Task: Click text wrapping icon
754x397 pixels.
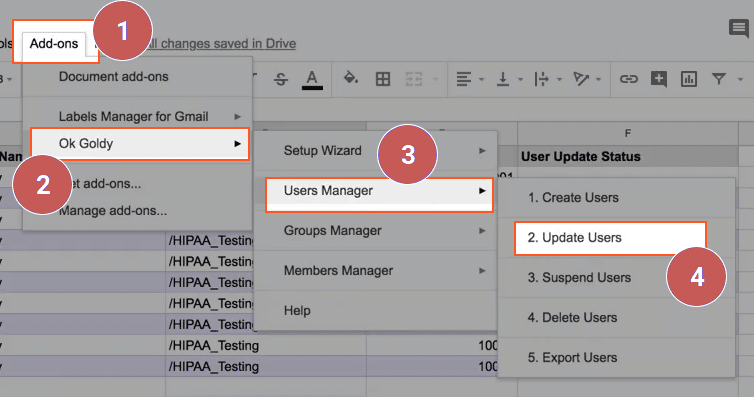Action: (x=541, y=79)
